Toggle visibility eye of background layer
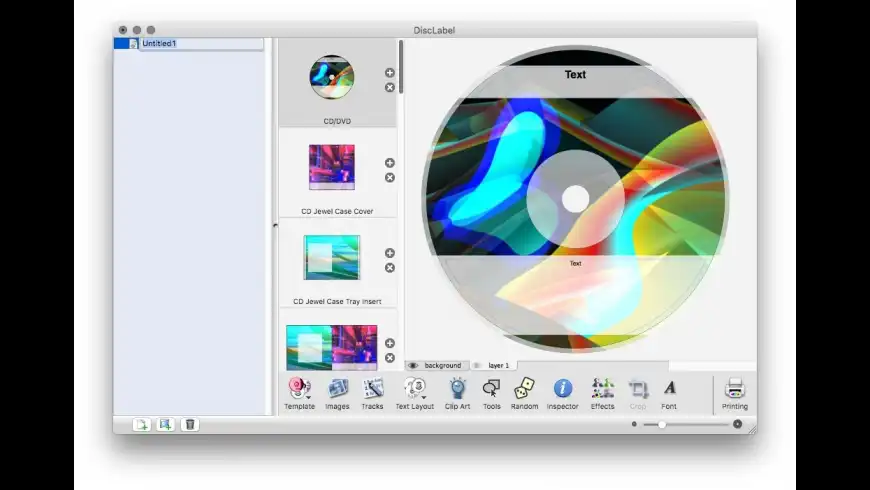This screenshot has width=870, height=490. point(413,366)
